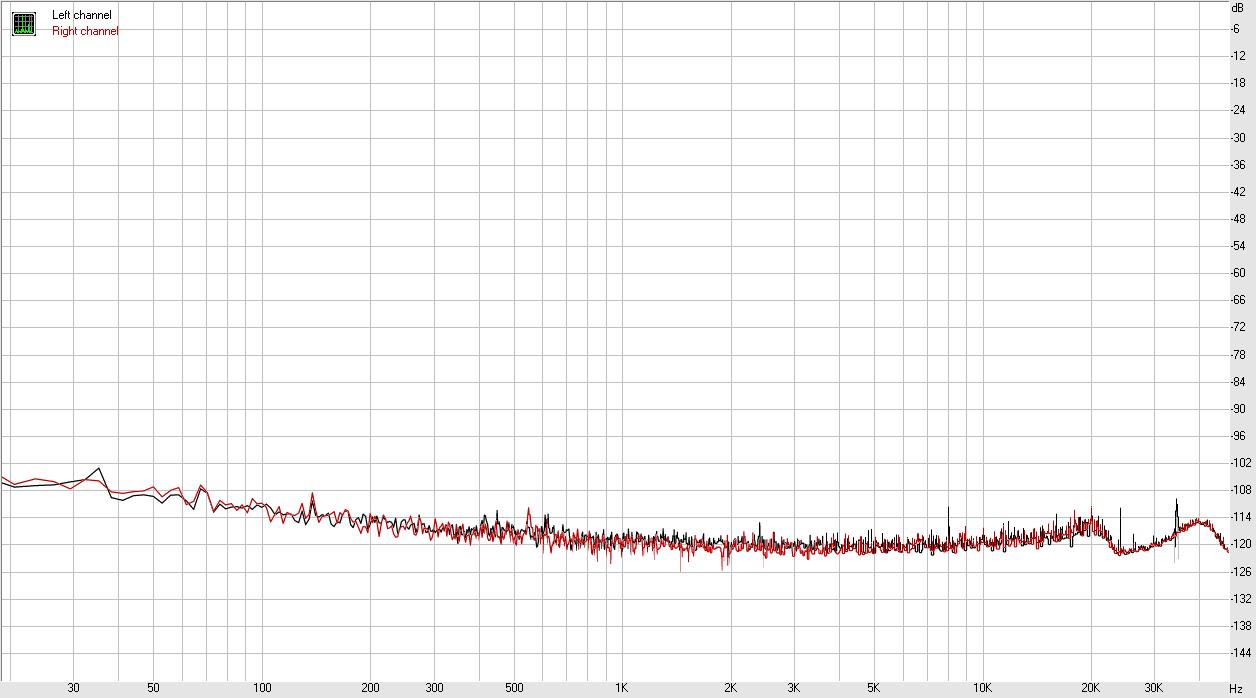
Task: Click the -60 dB axis value
Action: [1238, 273]
